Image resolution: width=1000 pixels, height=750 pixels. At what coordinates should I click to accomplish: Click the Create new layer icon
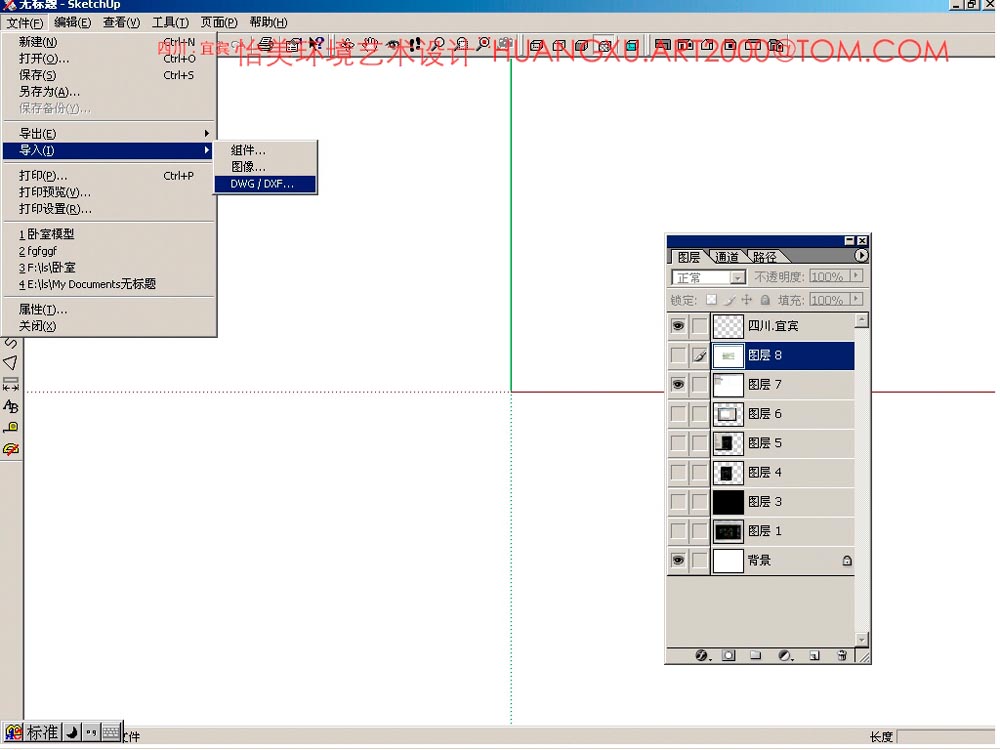coord(814,656)
